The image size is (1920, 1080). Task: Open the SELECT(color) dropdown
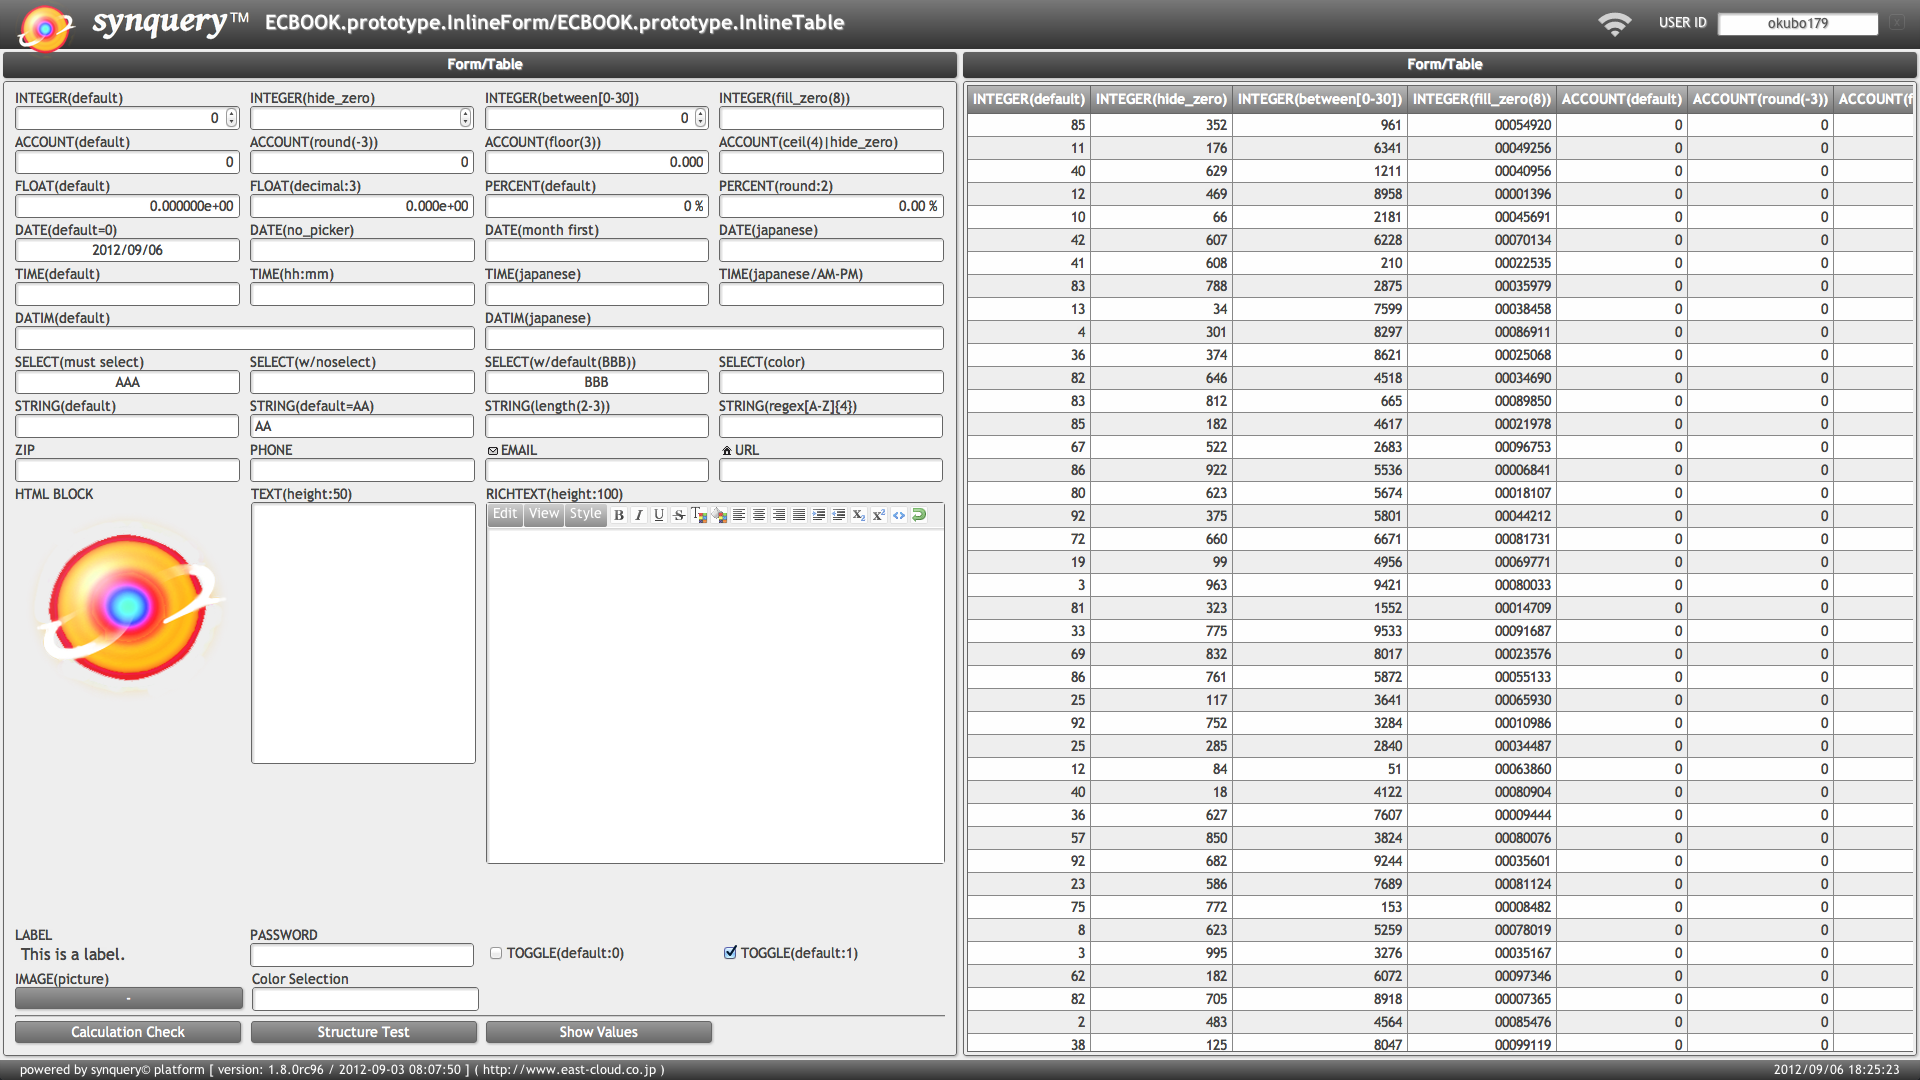[x=831, y=382]
